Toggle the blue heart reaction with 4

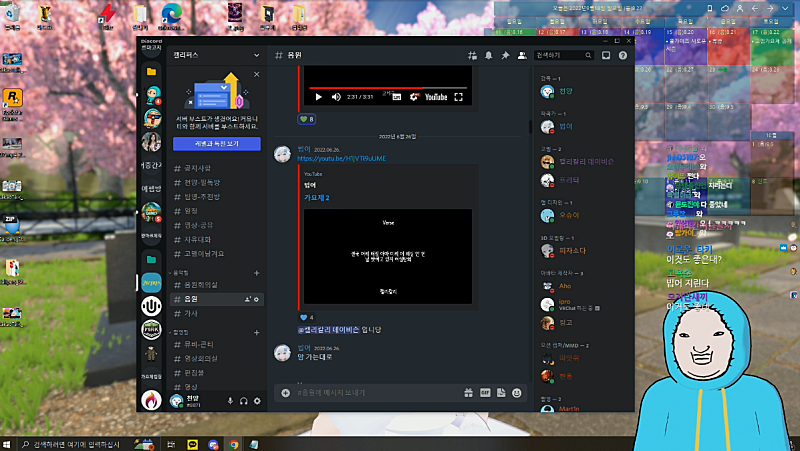tap(306, 317)
